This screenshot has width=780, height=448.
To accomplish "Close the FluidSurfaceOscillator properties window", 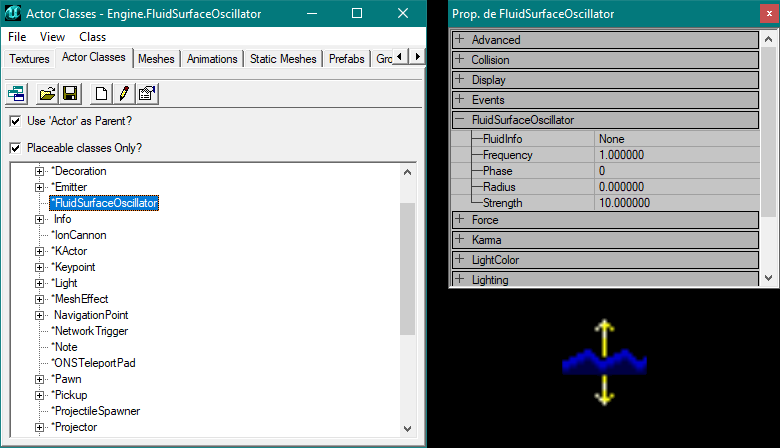I will click(770, 14).
